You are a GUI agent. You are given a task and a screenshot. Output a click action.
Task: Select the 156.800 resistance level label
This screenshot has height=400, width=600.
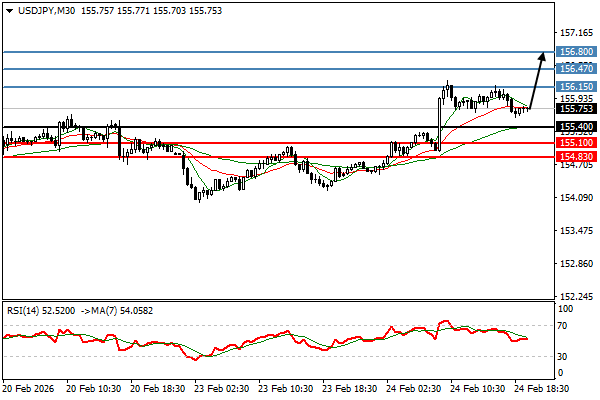pos(575,51)
